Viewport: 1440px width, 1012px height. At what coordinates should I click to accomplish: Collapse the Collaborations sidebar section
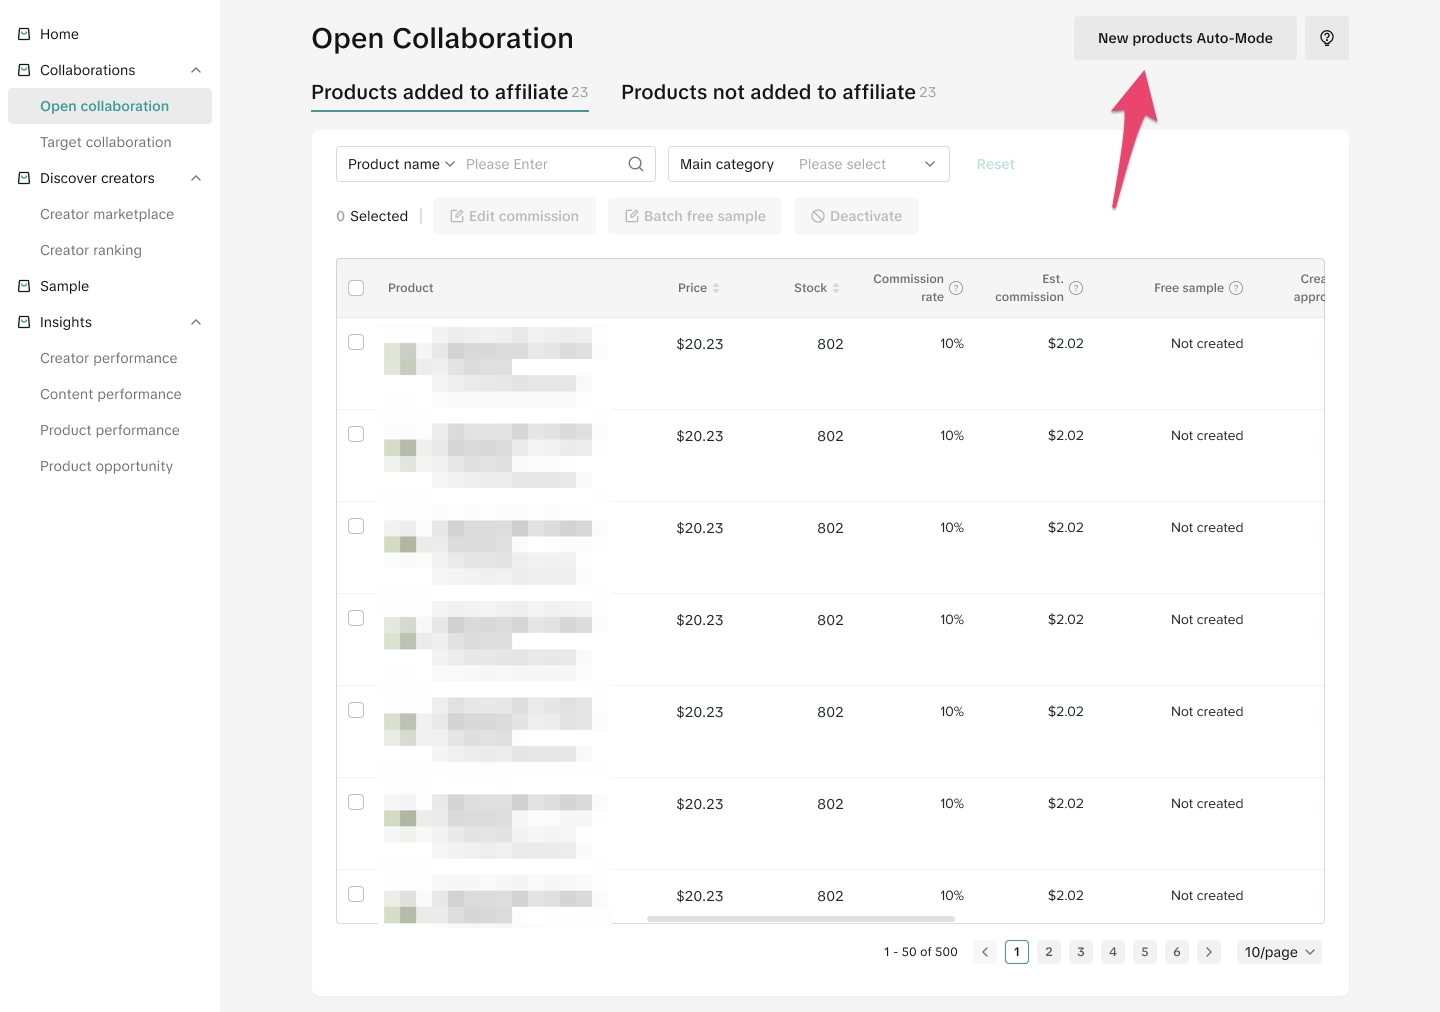(x=196, y=70)
